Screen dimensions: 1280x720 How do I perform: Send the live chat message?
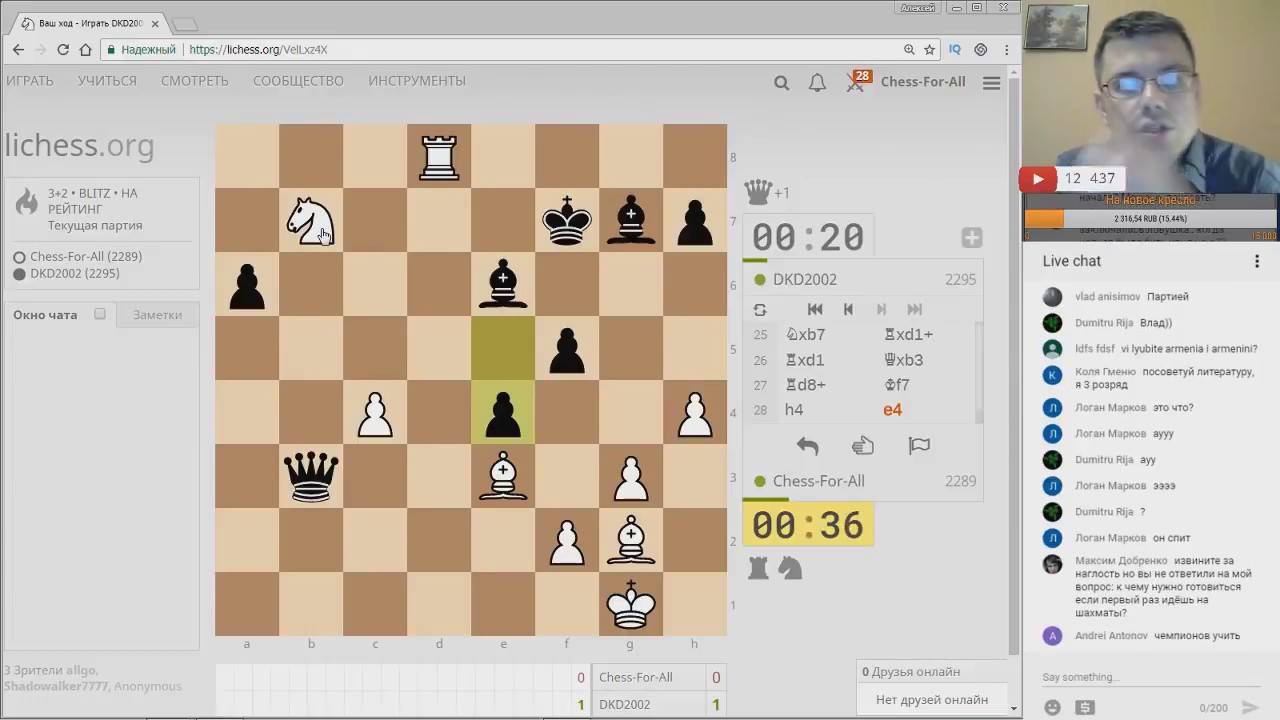coord(1250,707)
